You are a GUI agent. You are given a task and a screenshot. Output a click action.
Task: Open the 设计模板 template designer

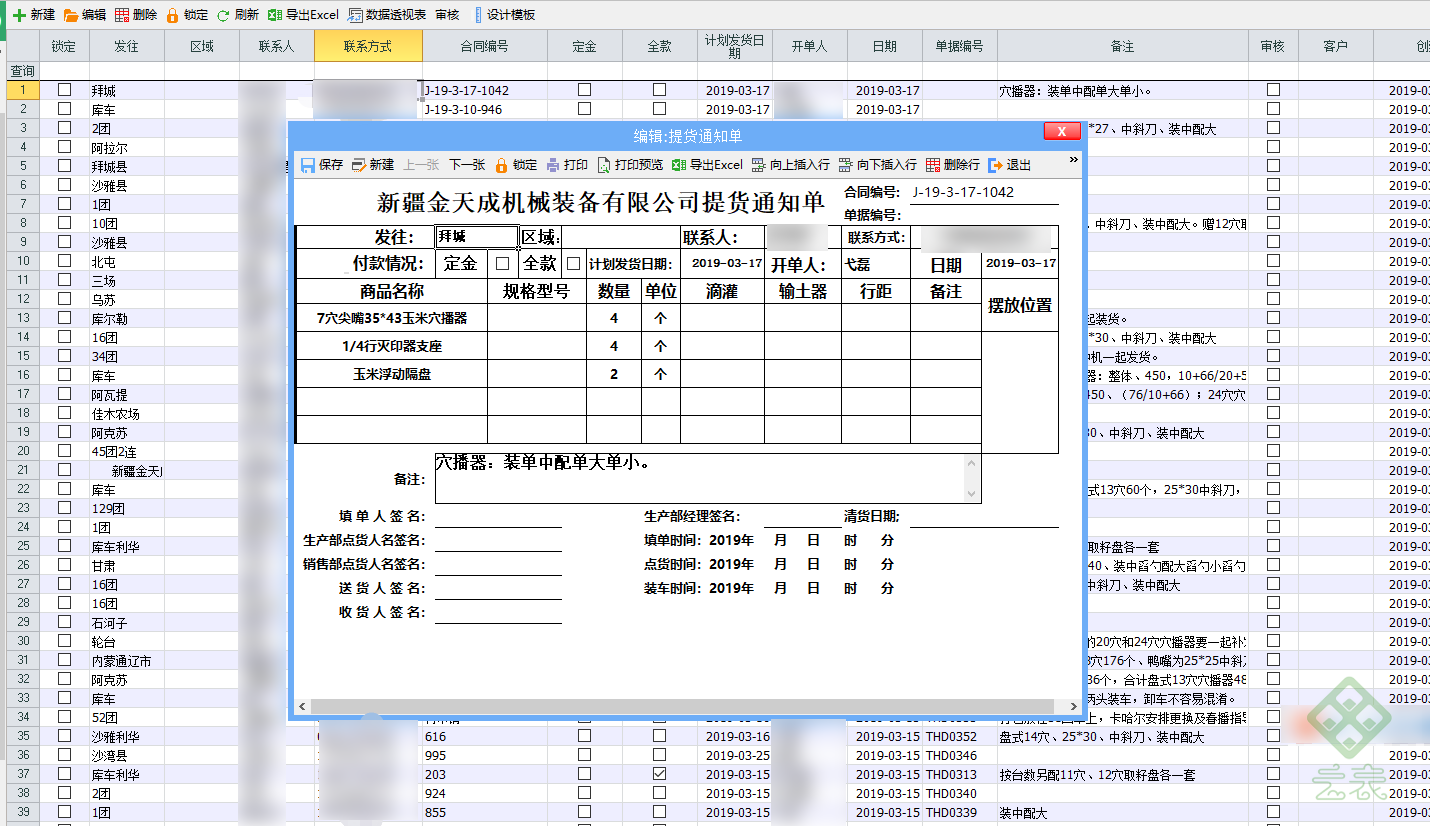(505, 15)
